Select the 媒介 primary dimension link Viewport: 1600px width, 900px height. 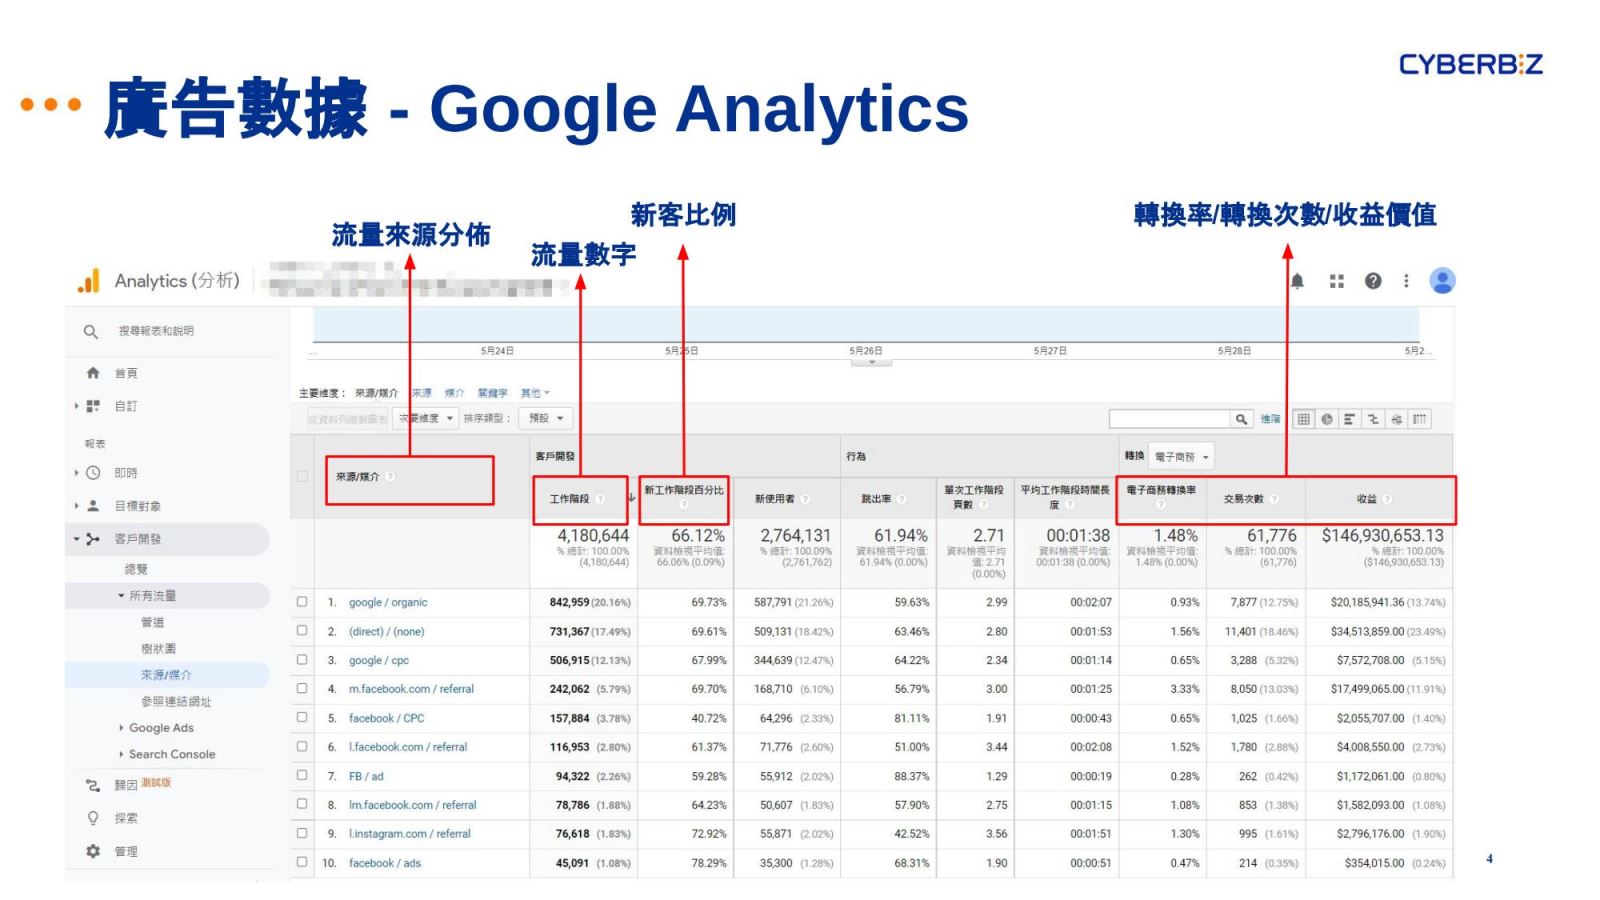coord(454,394)
